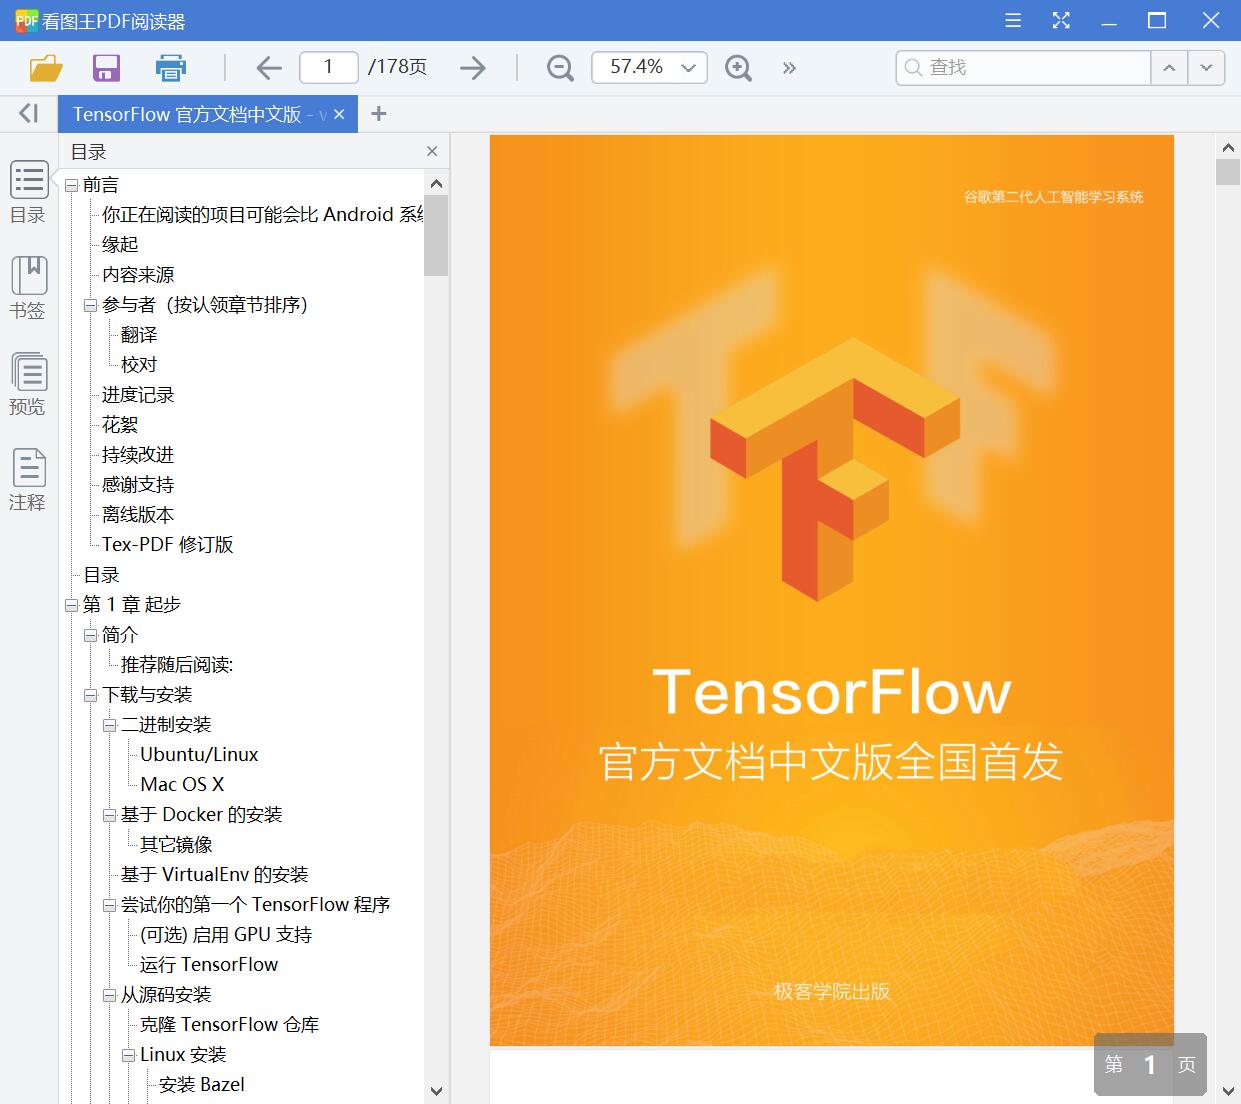Click the TensorFlow cover page in the viewer

[x=832, y=590]
